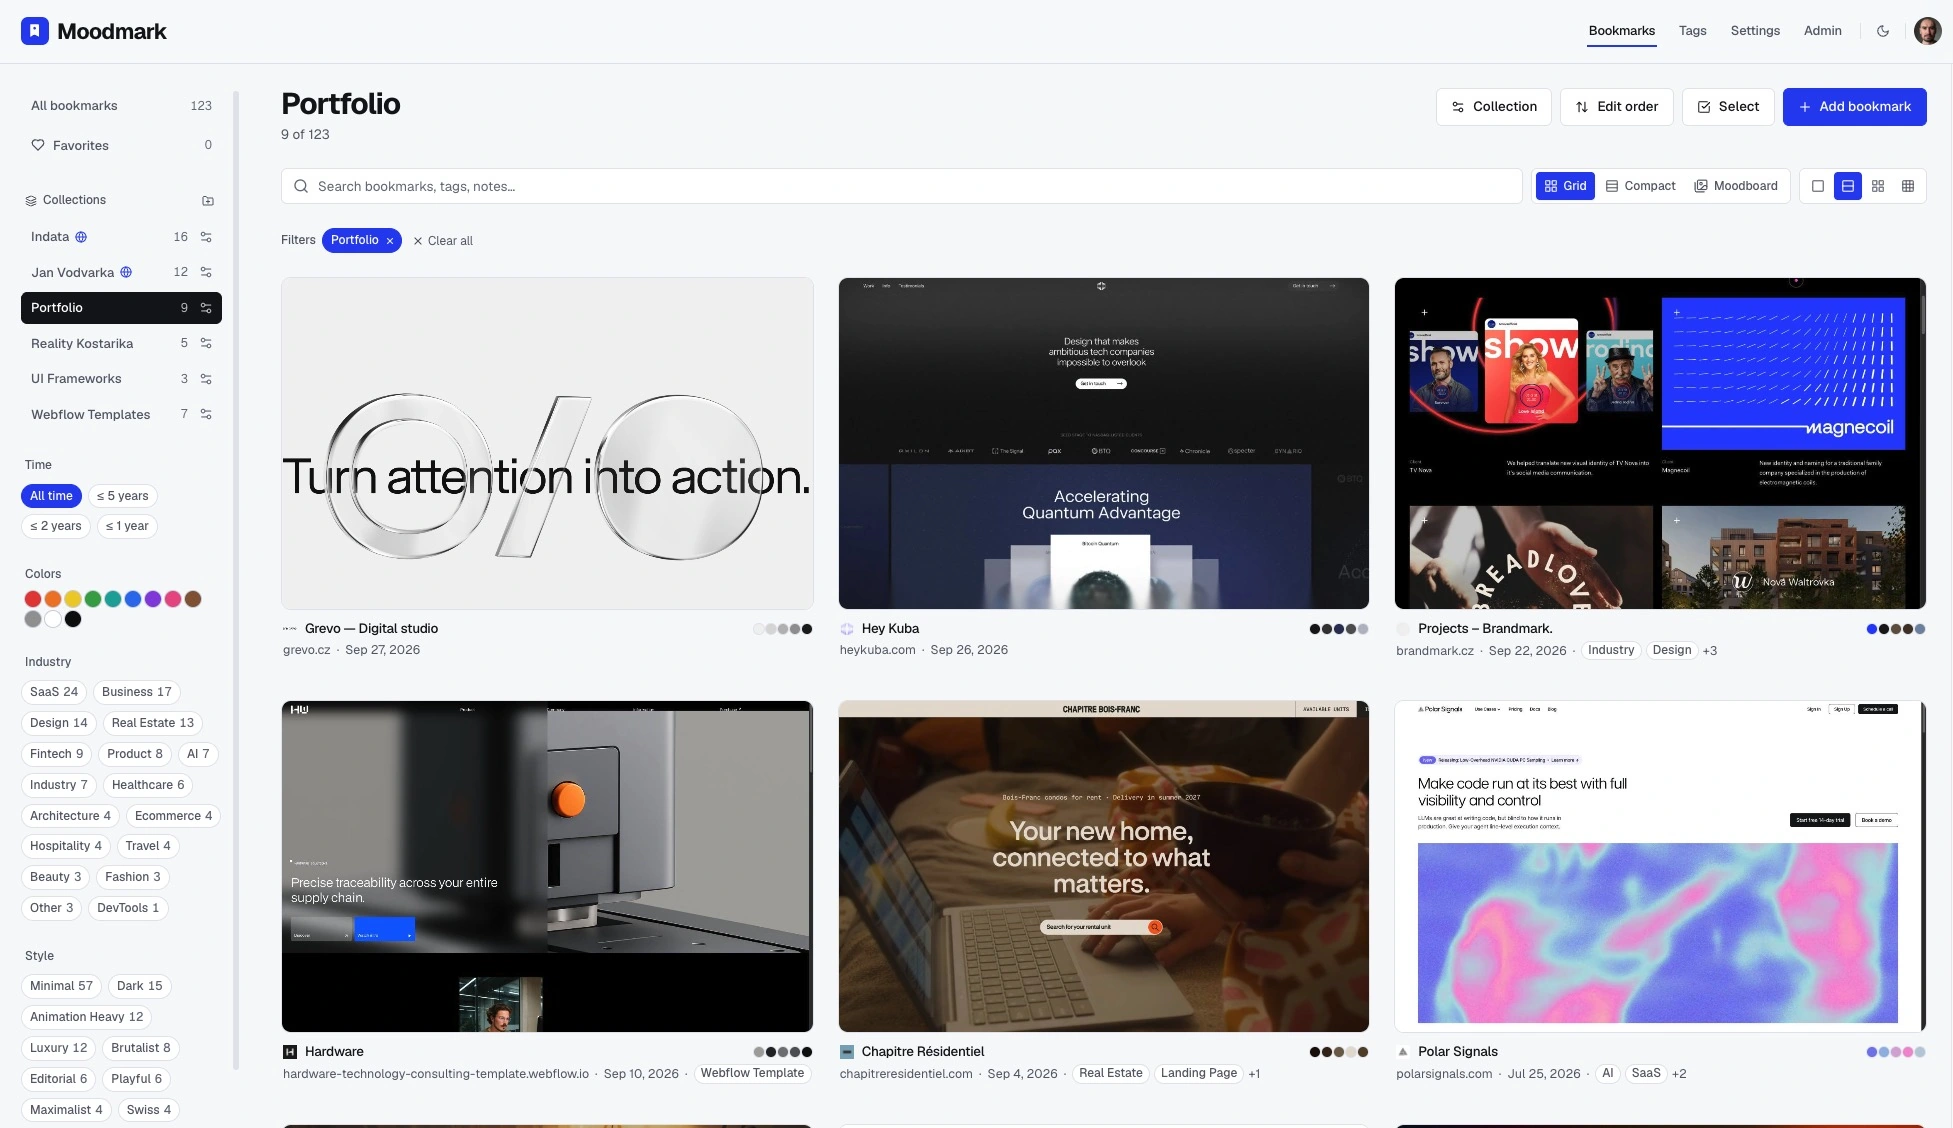
Task: Select the All time filter
Action: pyautogui.click(x=51, y=496)
